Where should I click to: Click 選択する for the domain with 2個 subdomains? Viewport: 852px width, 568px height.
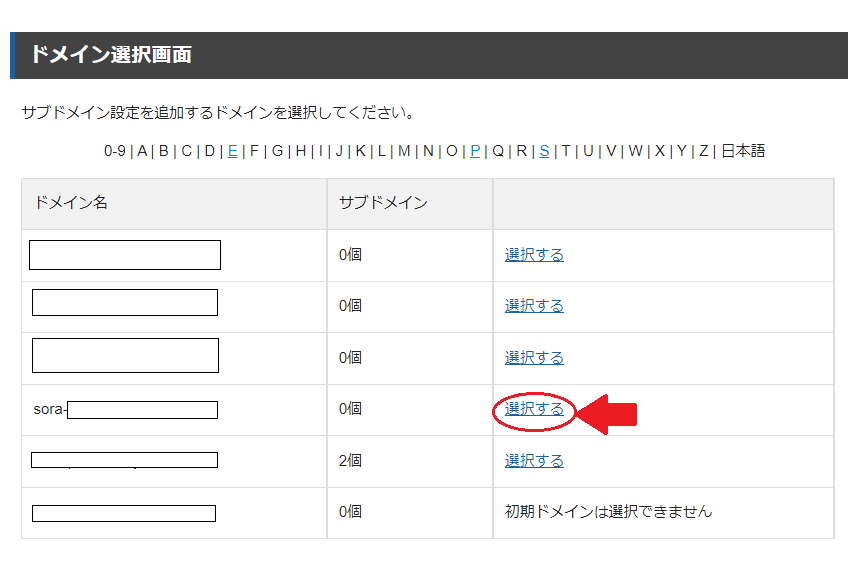(534, 461)
